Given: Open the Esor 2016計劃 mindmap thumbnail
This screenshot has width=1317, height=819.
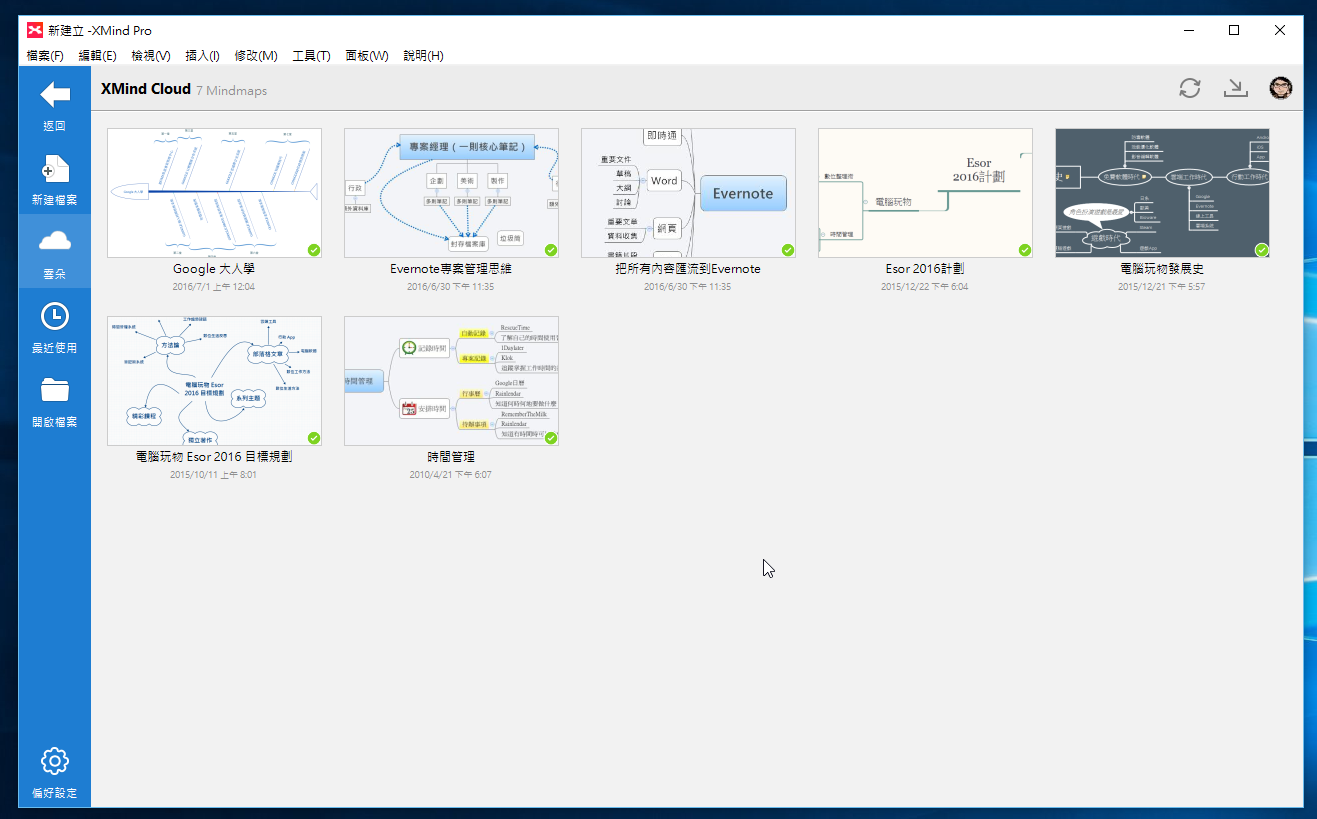Looking at the screenshot, I should [x=925, y=193].
